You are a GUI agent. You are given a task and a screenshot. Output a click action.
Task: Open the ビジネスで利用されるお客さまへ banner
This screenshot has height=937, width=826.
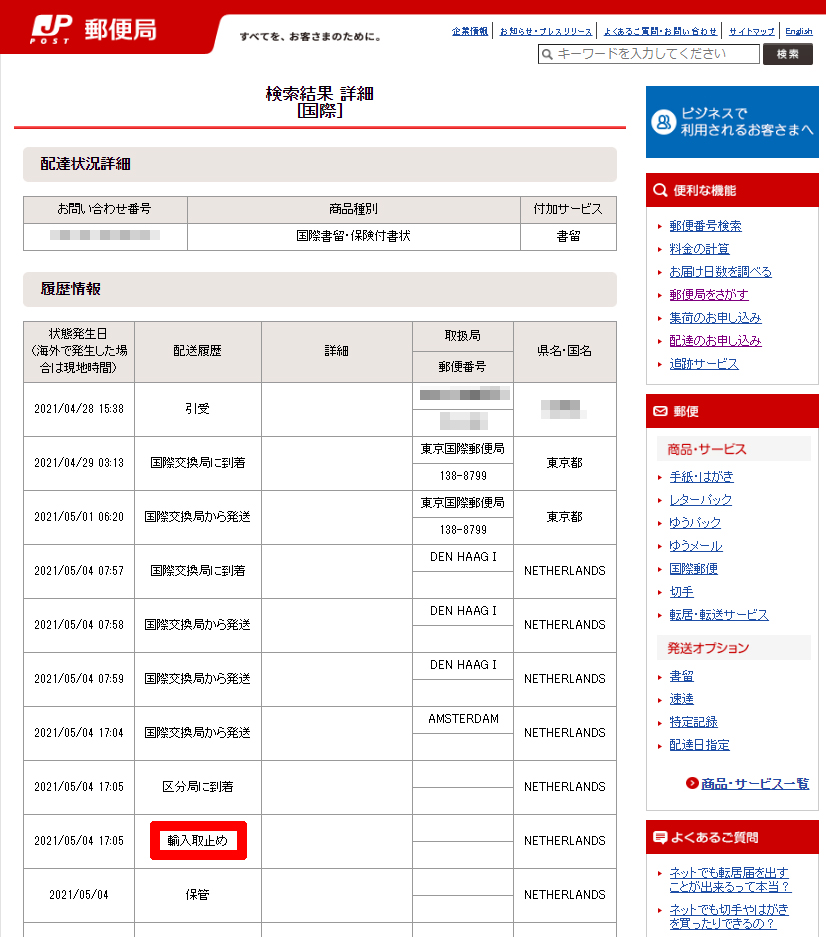pos(732,122)
